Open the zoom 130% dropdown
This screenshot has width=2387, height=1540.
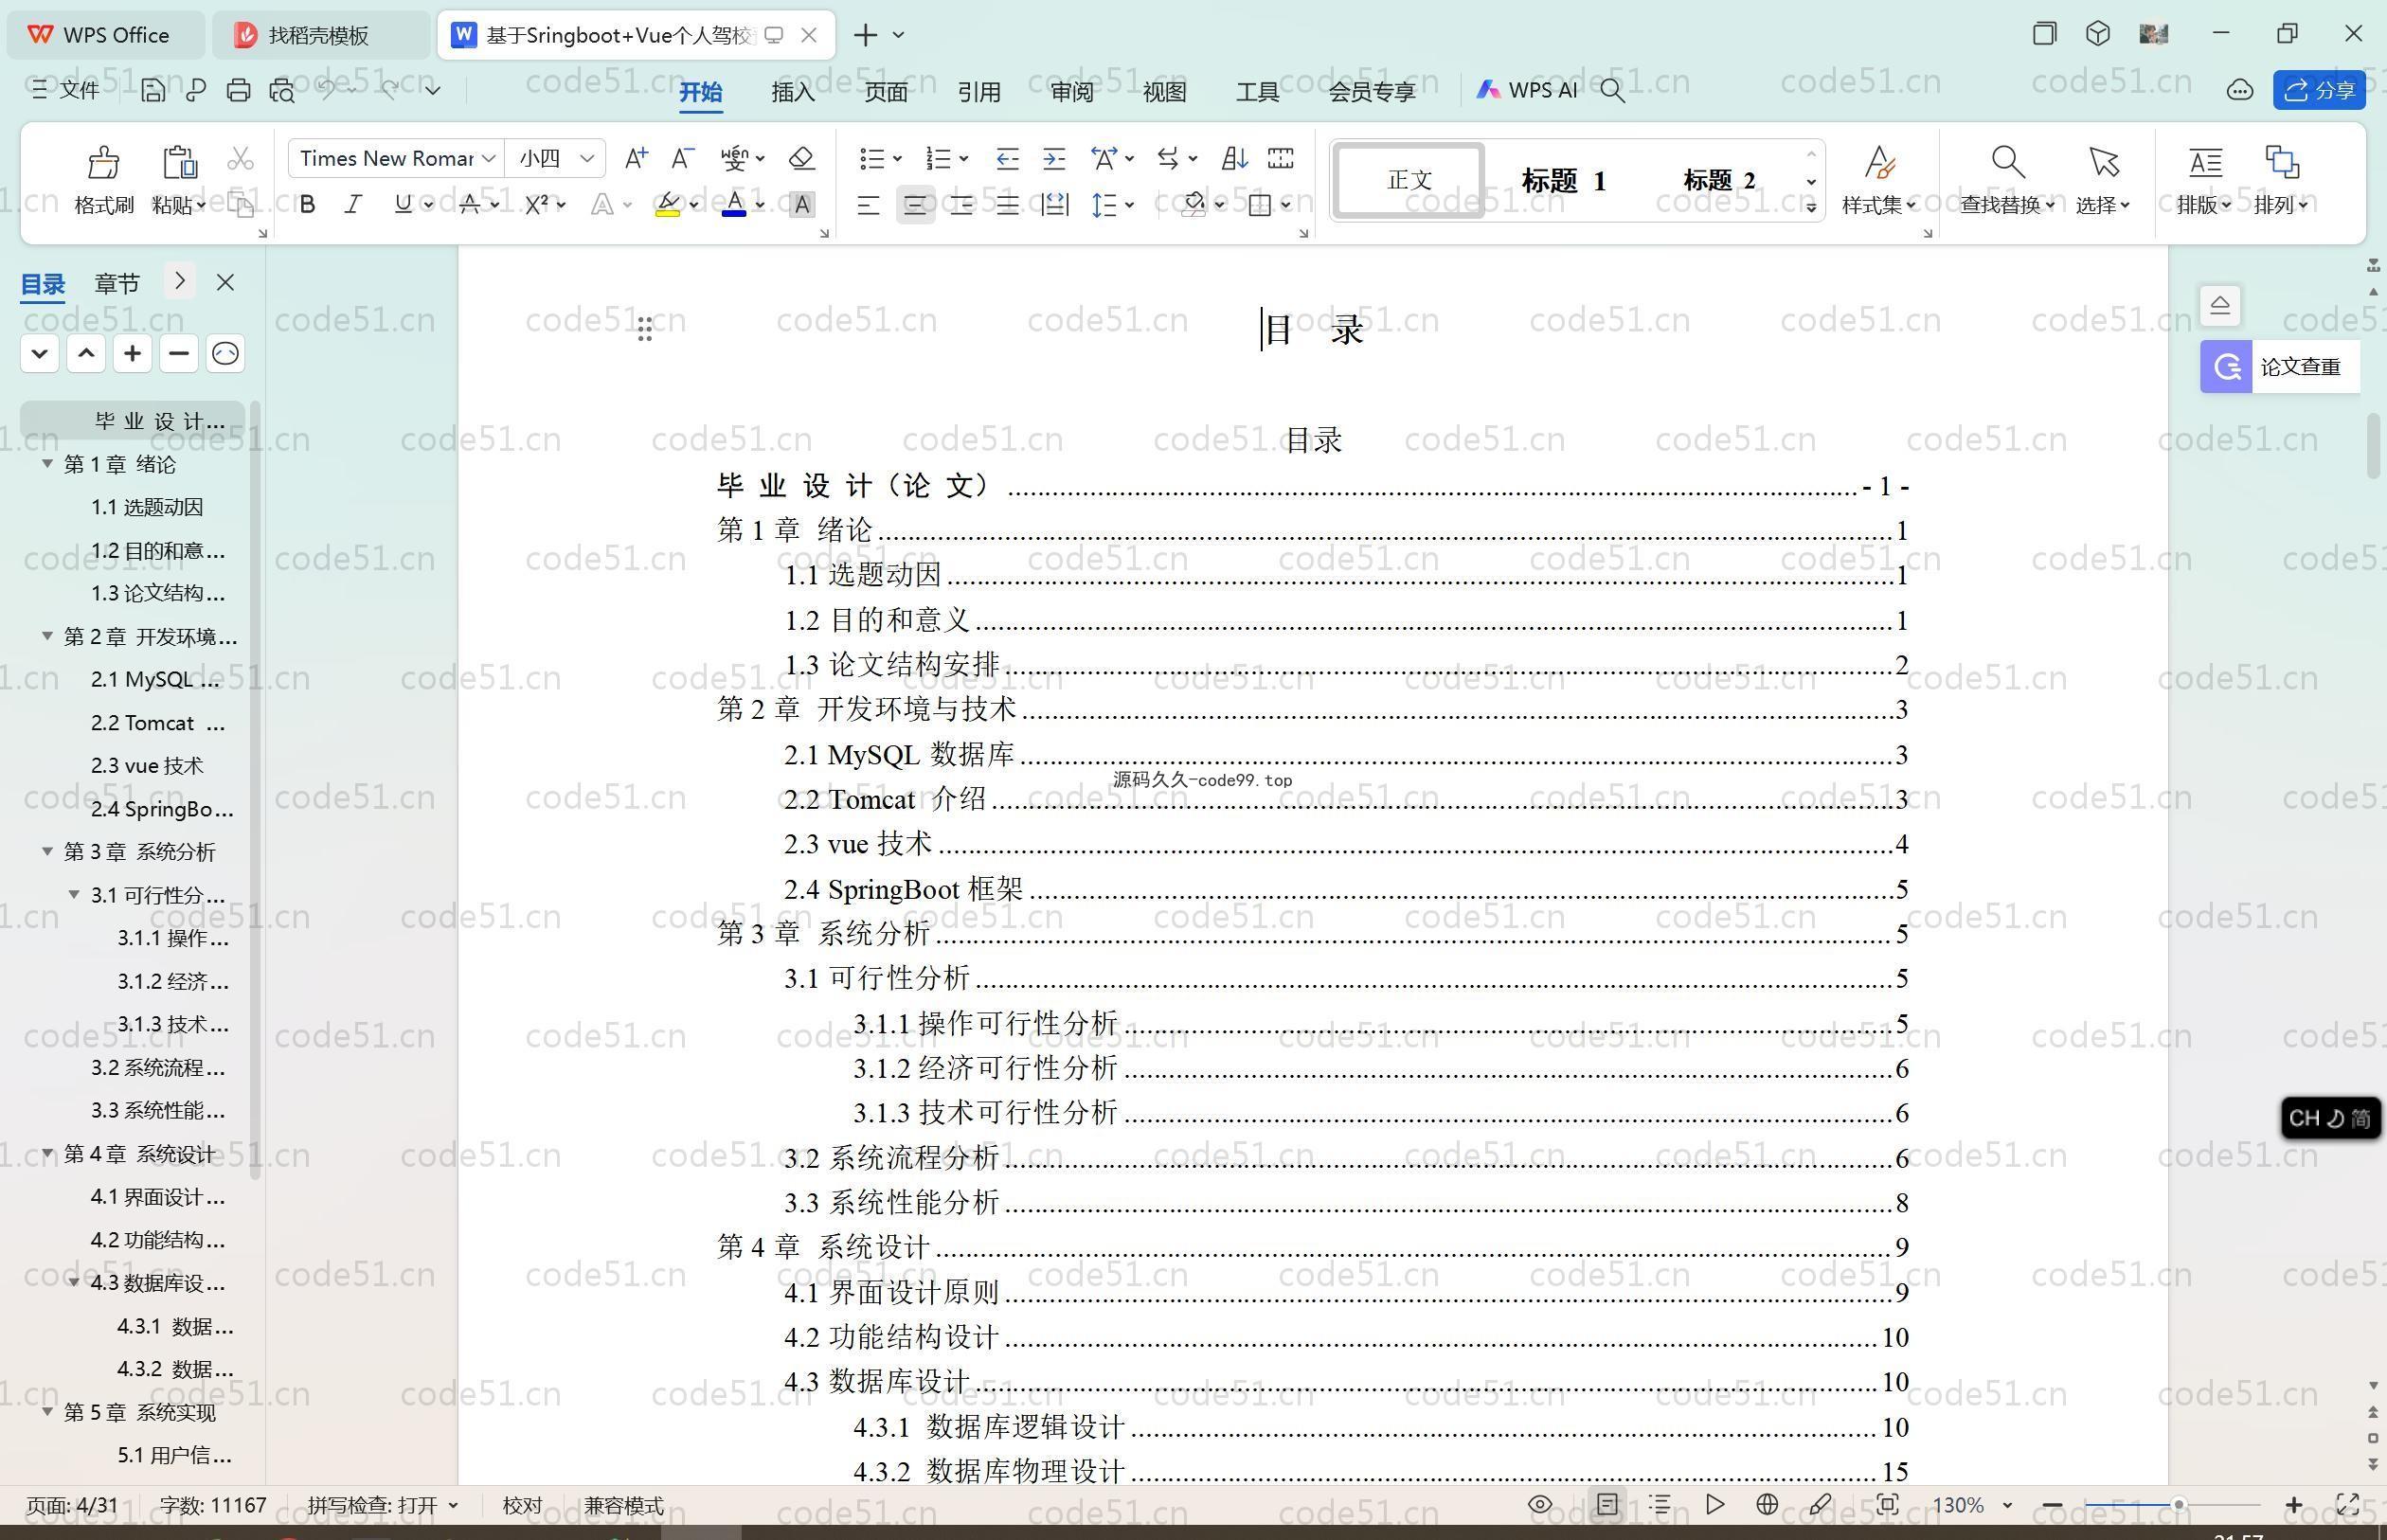(x=2007, y=1505)
